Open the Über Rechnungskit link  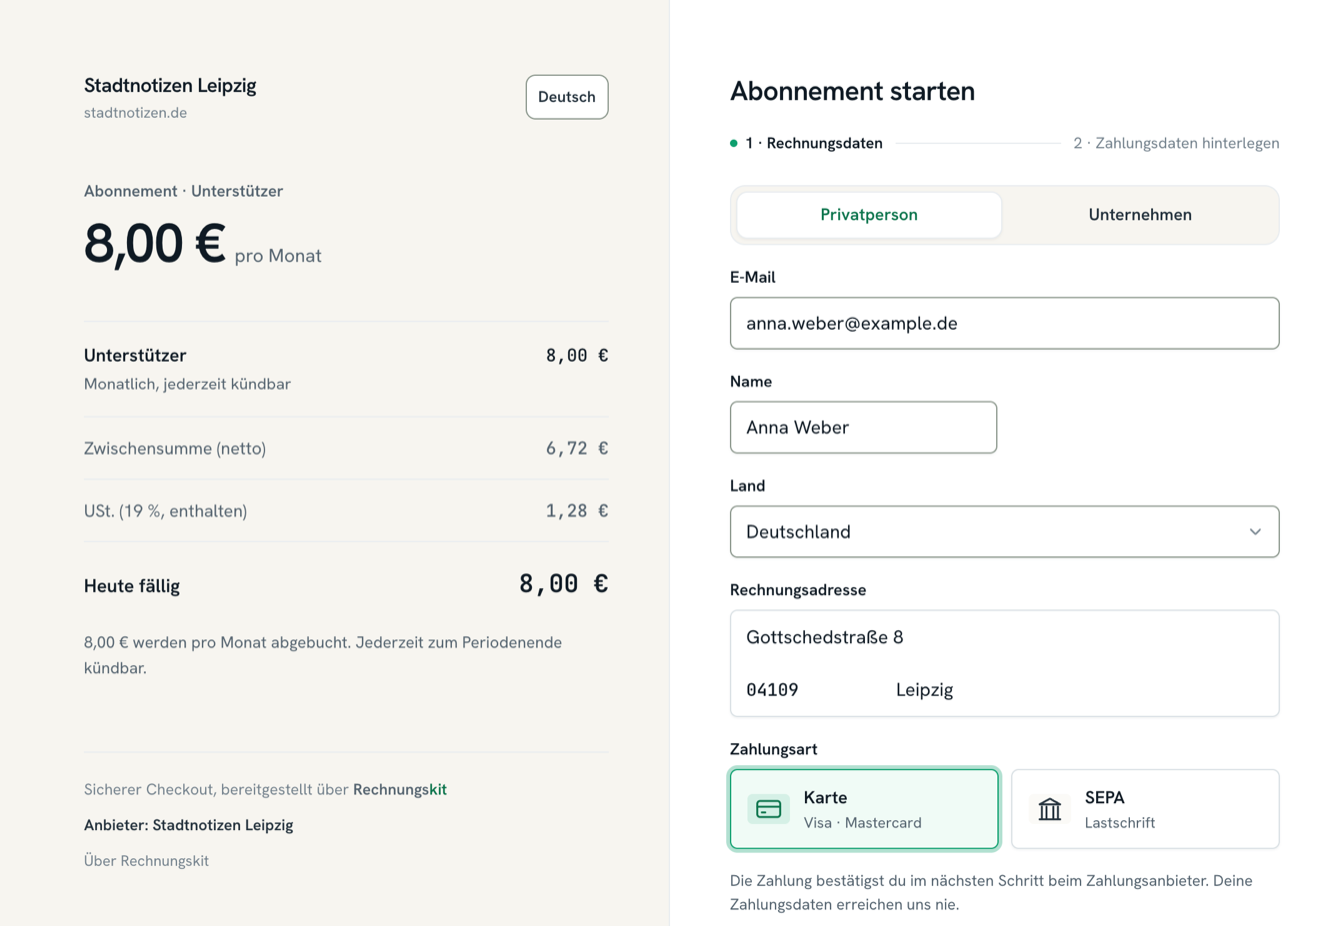coord(146,861)
